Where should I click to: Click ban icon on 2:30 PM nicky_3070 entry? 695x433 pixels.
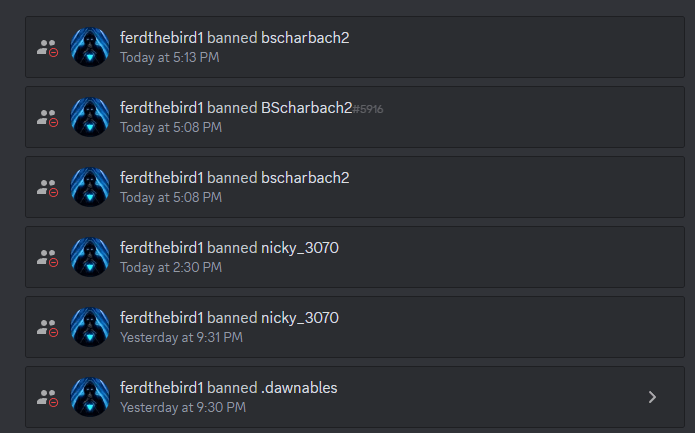pos(47,258)
